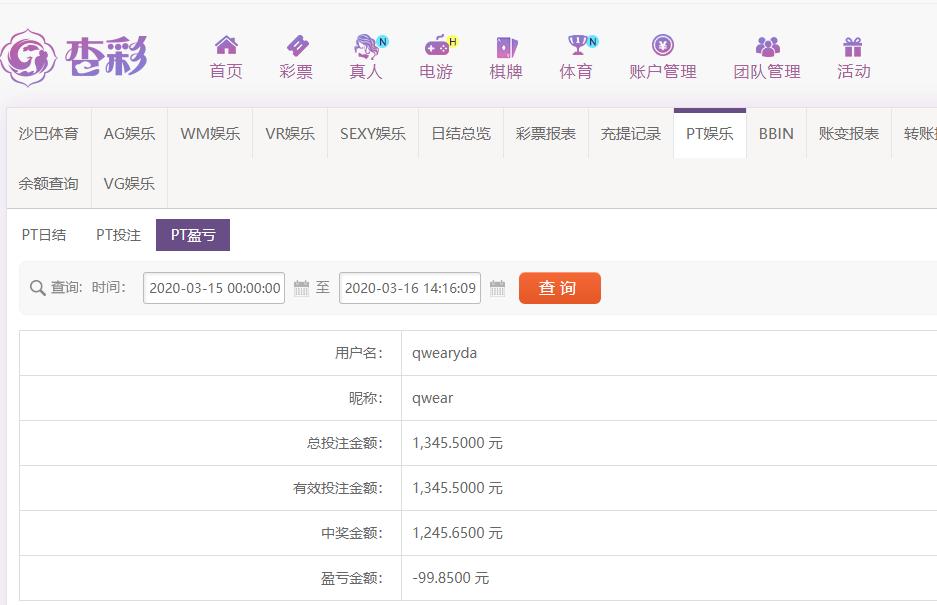Click the orange 查询 button
This screenshot has height=605, width=937.
coord(559,288)
